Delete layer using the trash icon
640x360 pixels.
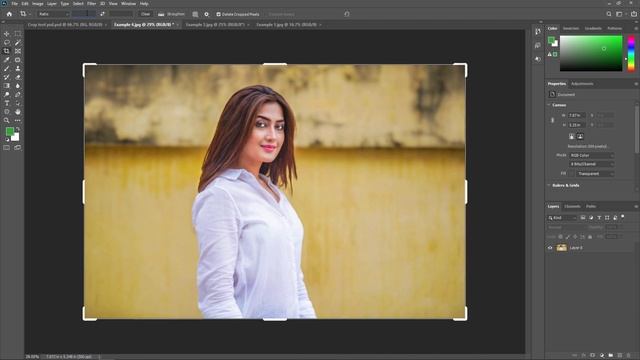(629, 356)
